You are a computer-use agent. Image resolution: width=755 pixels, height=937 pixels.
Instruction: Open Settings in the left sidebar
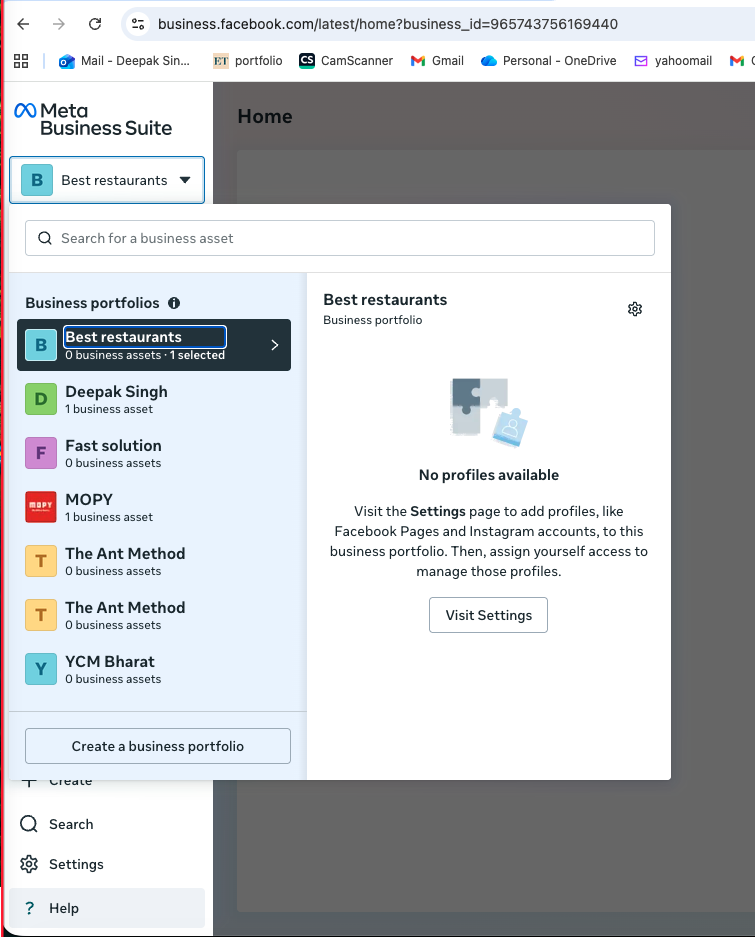(x=107, y=864)
